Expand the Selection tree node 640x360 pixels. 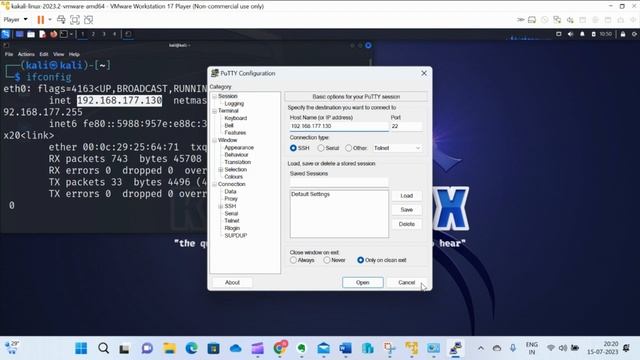[220, 170]
